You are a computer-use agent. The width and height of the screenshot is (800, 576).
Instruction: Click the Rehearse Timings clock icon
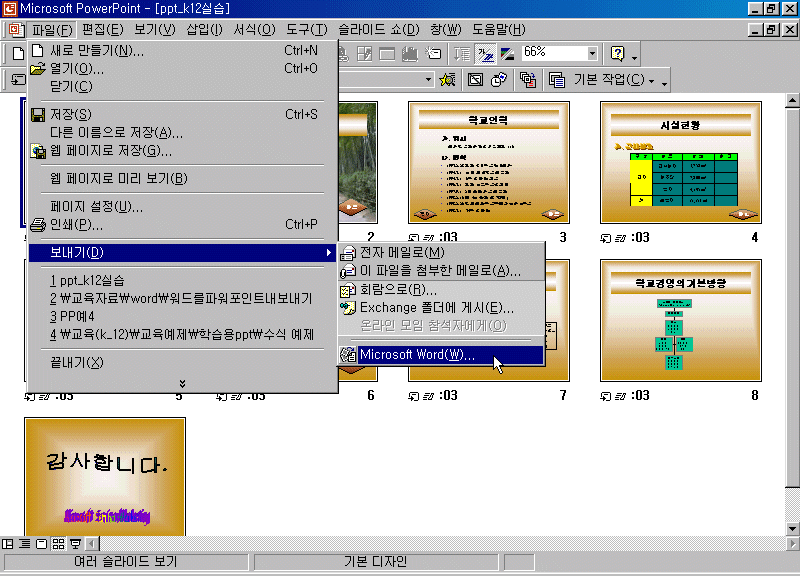pyautogui.click(x=498, y=80)
